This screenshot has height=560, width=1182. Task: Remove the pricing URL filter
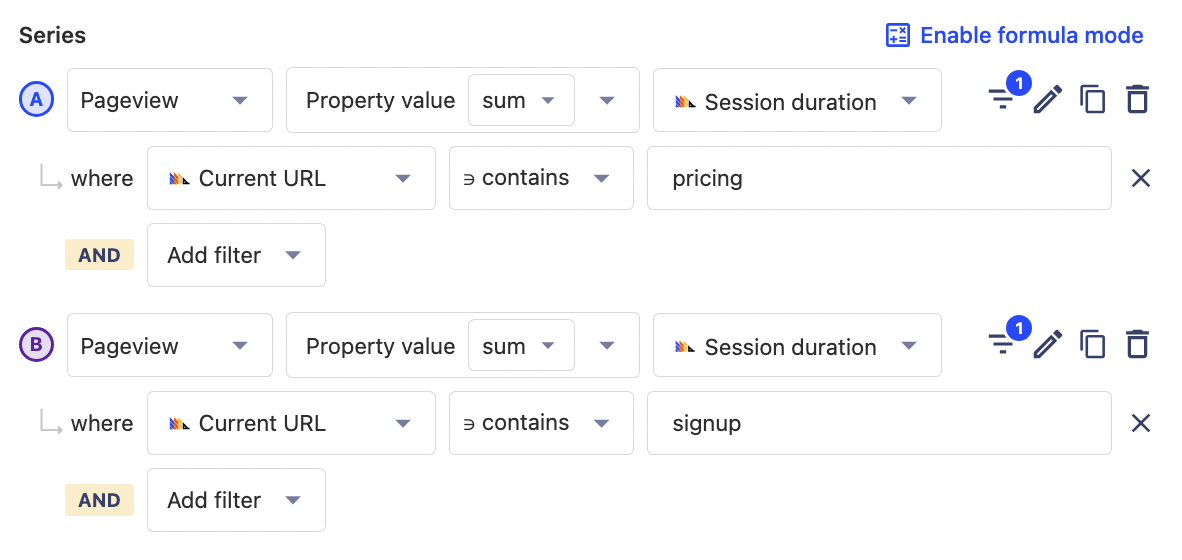click(1140, 178)
